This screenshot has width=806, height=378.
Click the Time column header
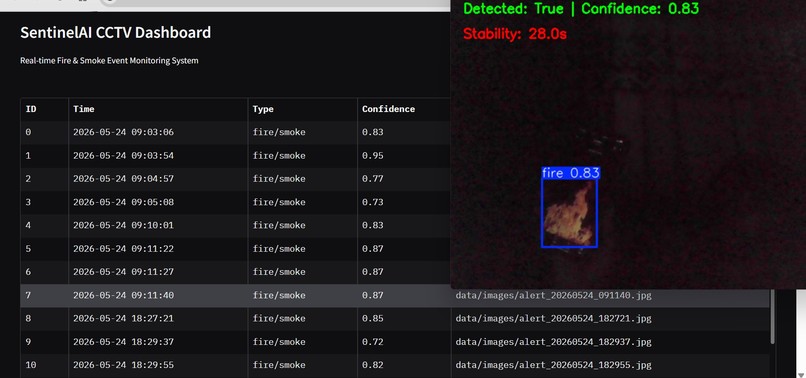coord(158,109)
